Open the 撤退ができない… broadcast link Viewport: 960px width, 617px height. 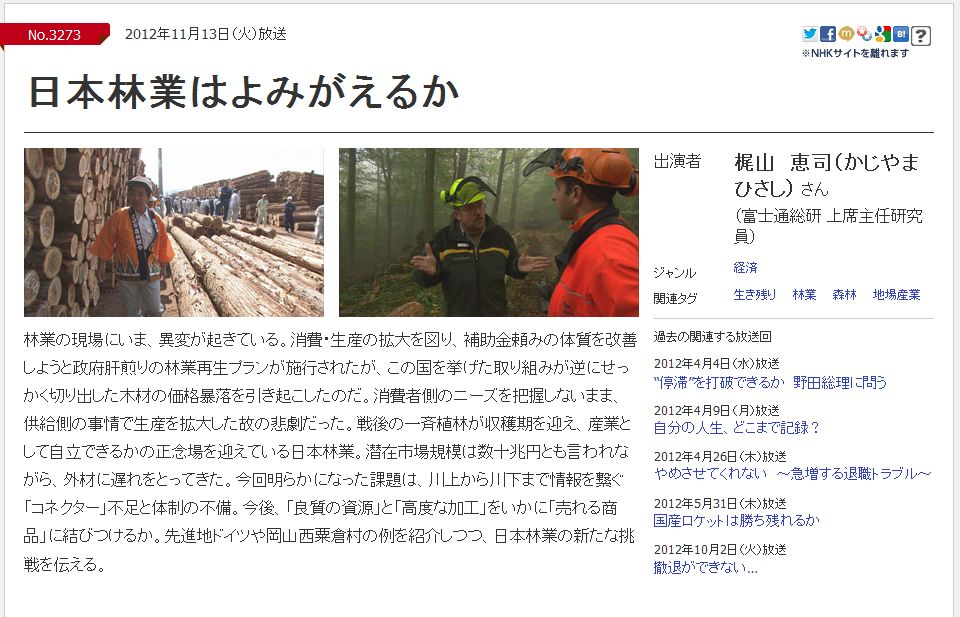705,567
